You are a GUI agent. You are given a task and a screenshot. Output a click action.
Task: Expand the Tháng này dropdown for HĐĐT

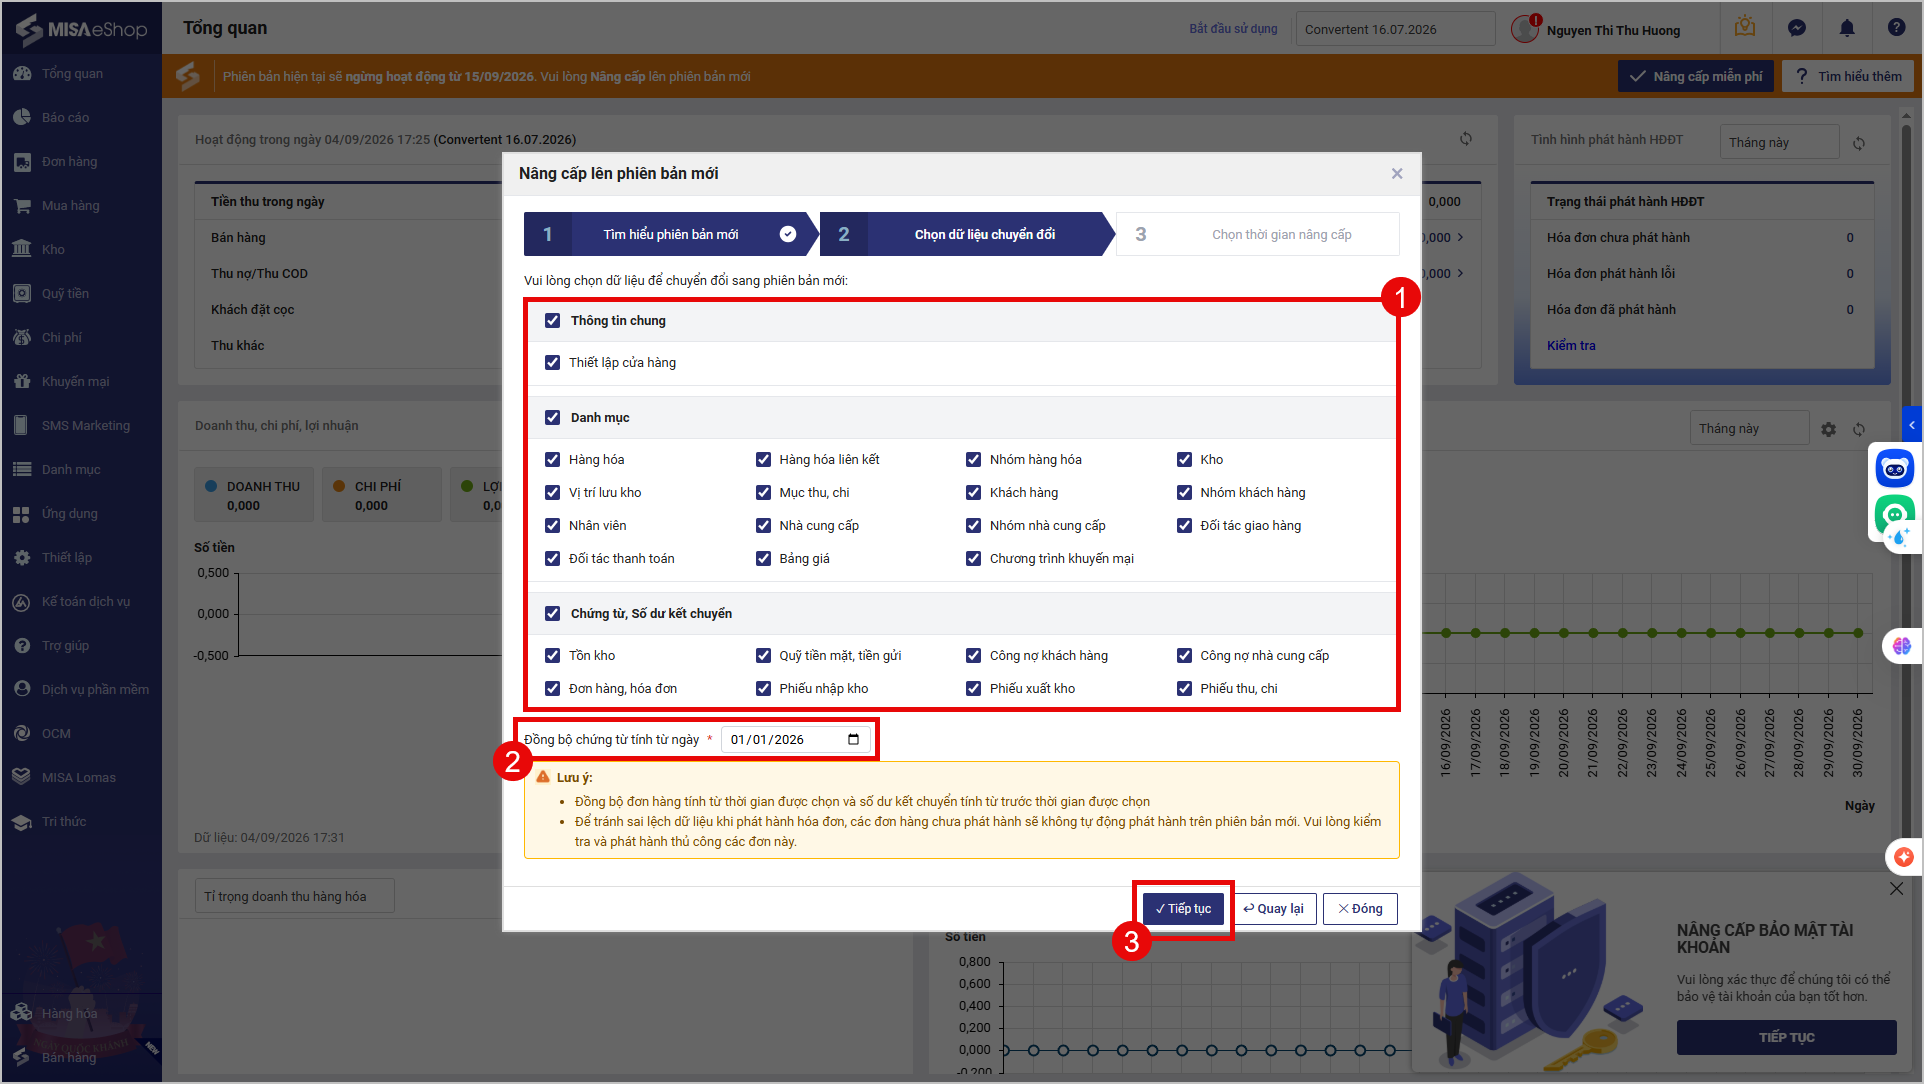pos(1779,142)
